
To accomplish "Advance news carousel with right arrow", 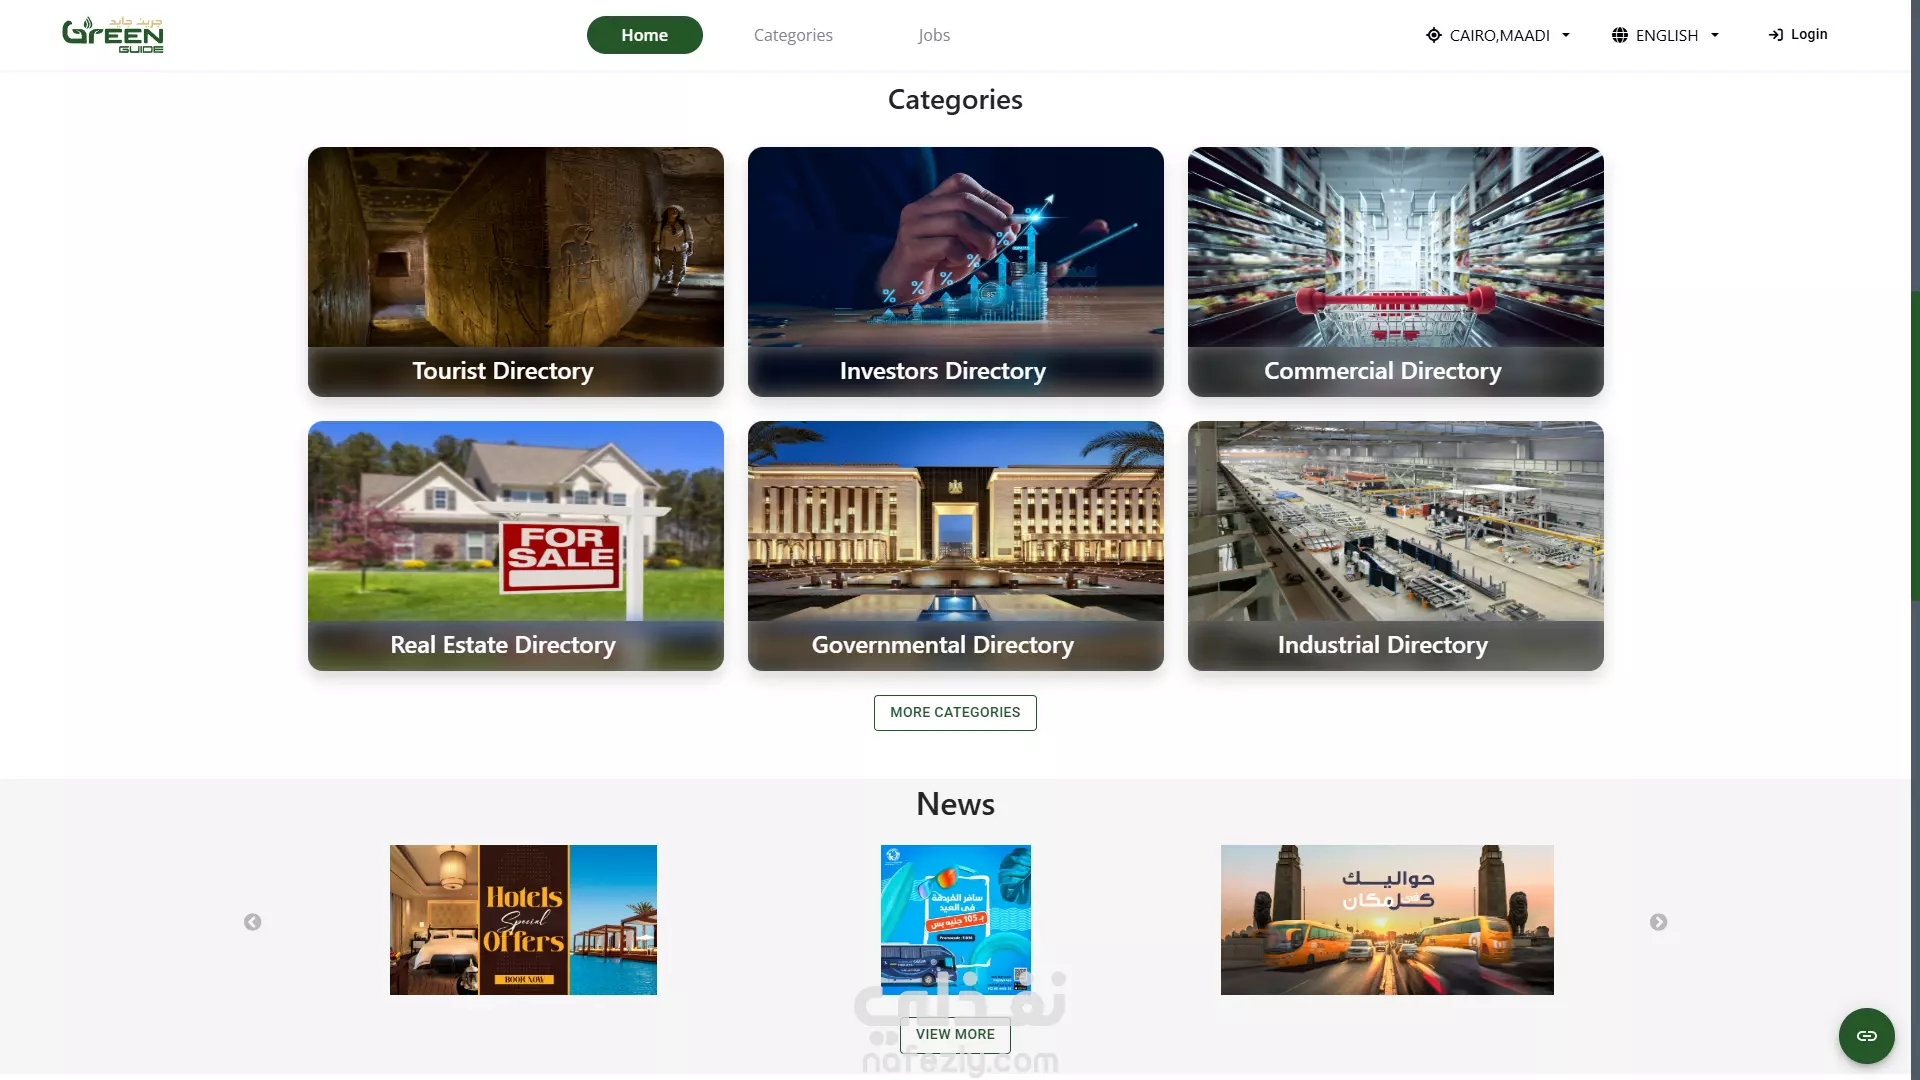I will [x=1659, y=922].
